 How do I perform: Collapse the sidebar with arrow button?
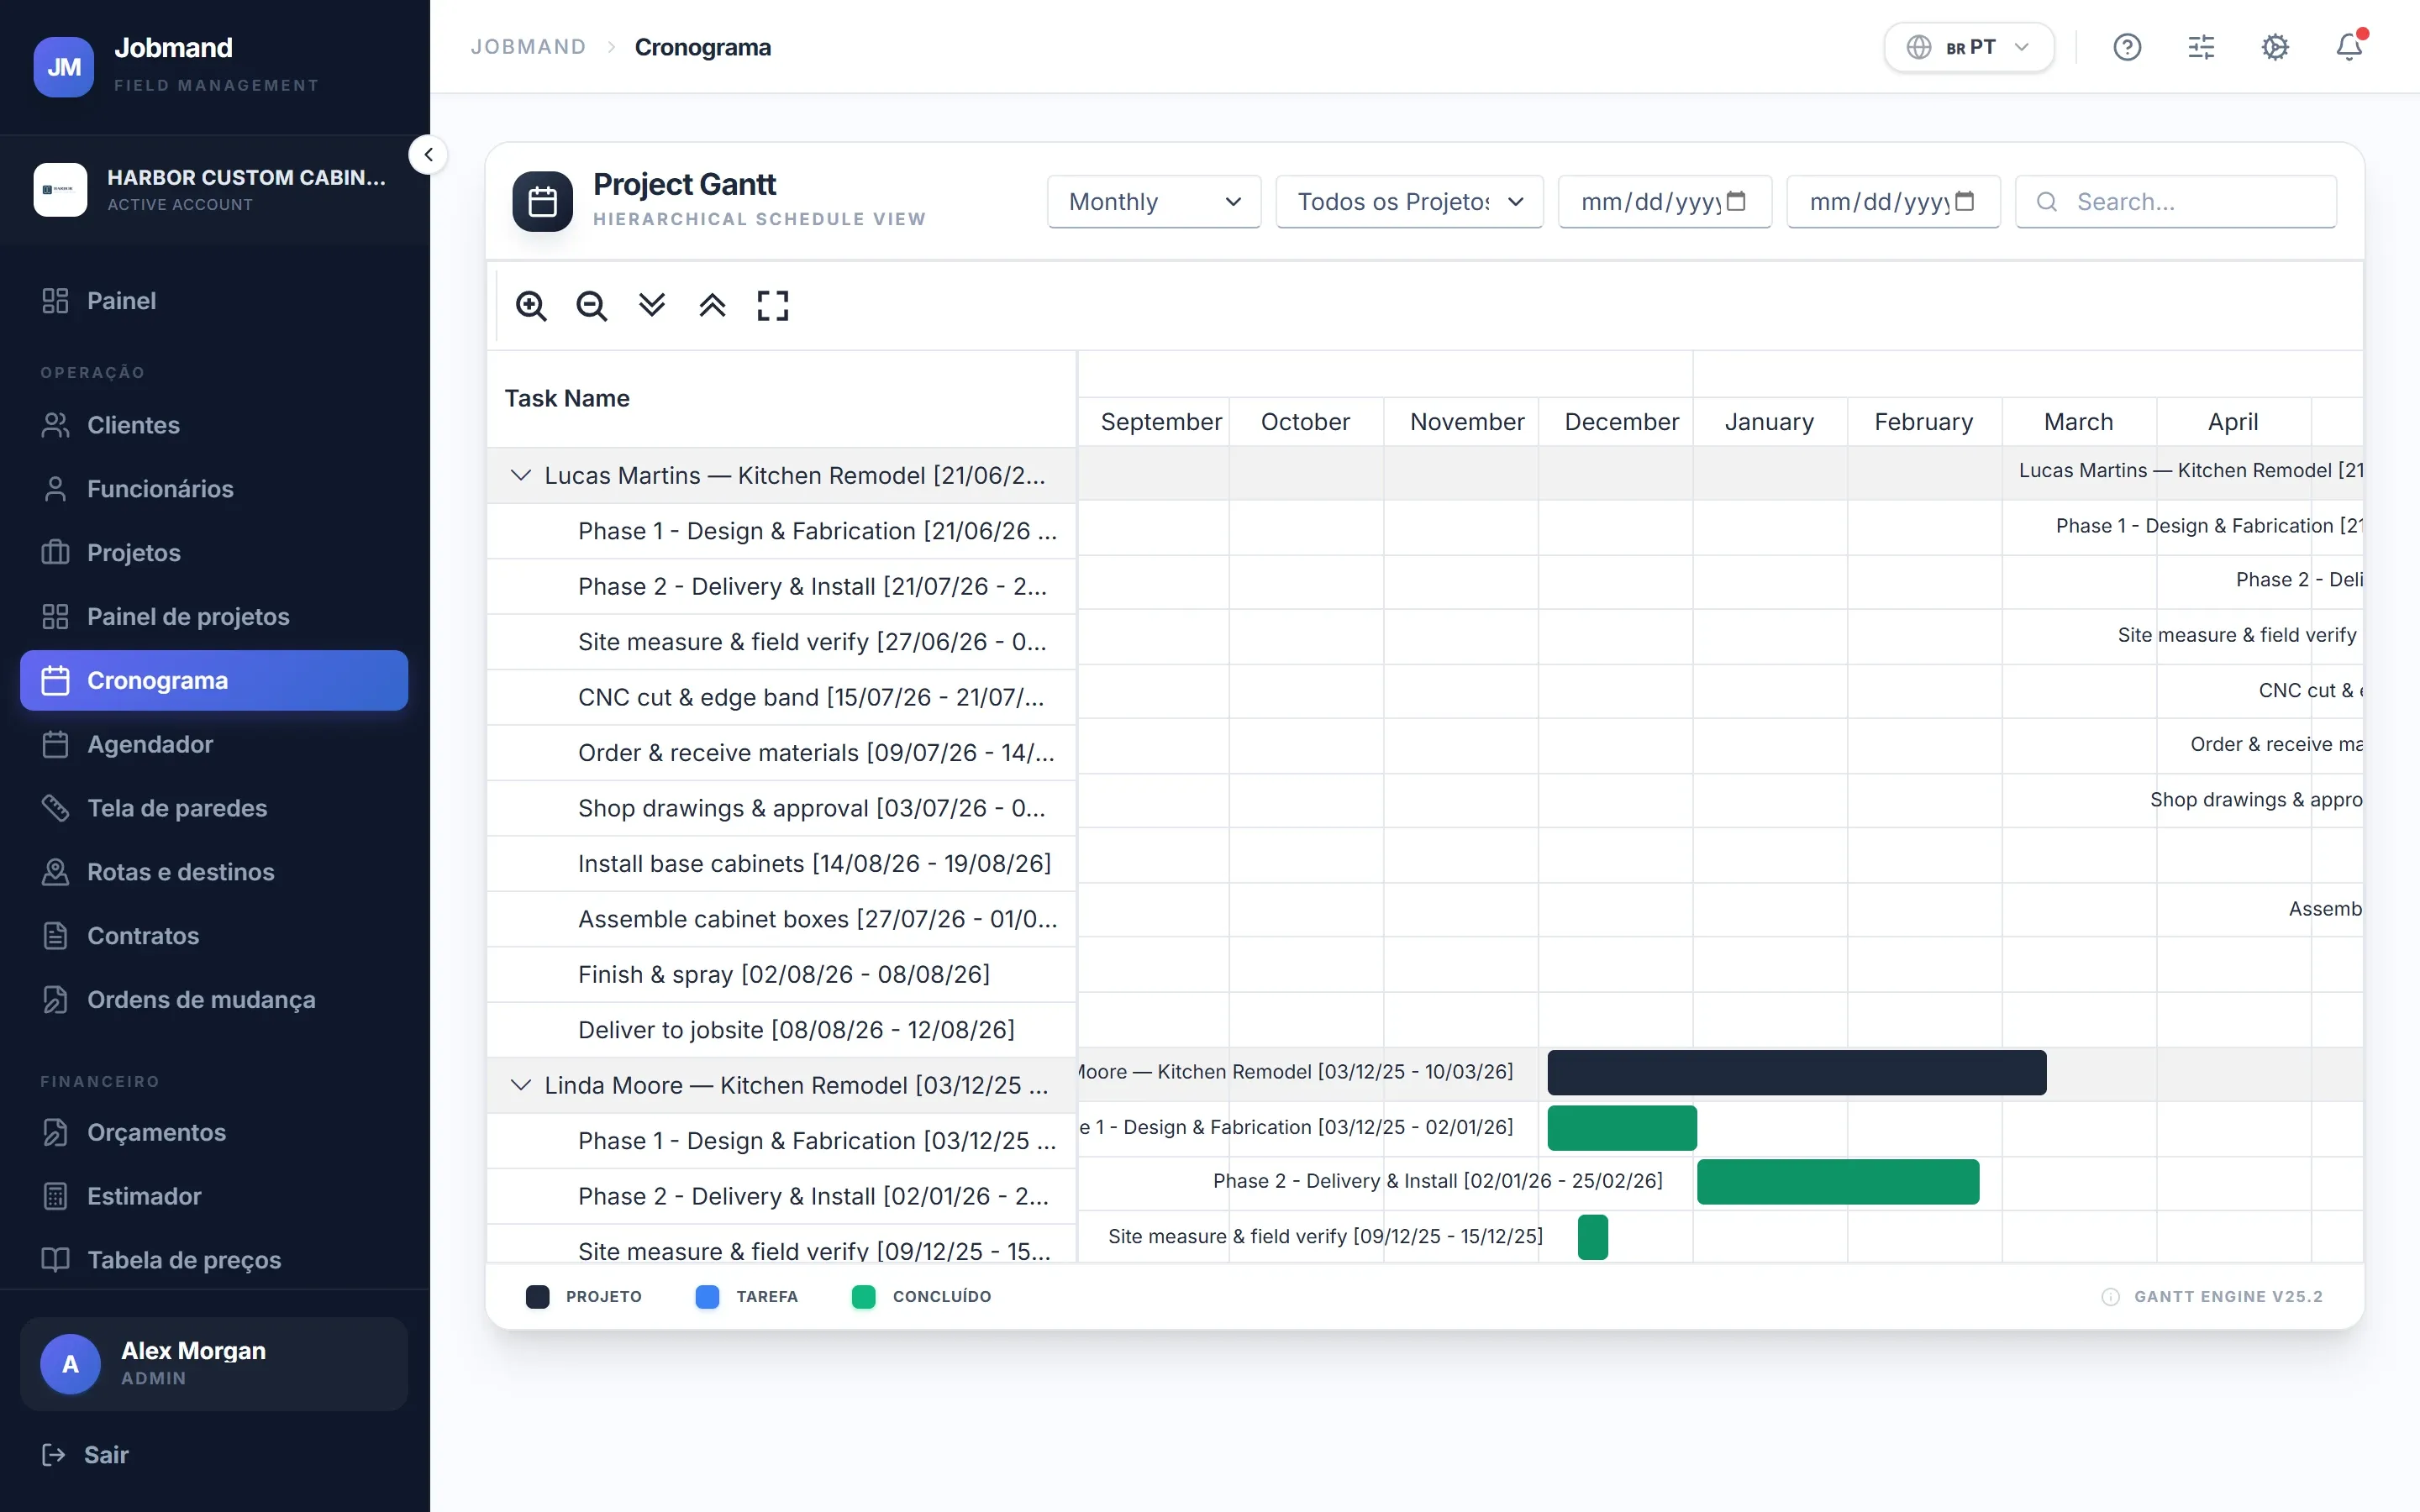pos(428,155)
